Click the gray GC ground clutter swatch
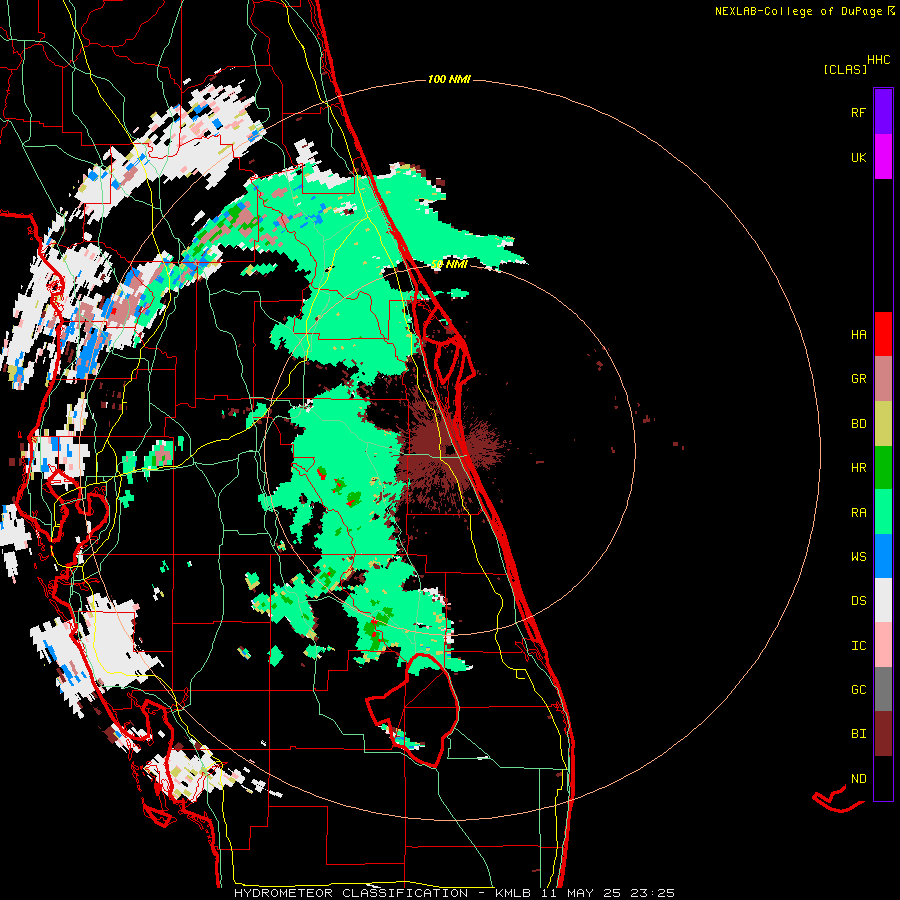This screenshot has width=900, height=900. click(883, 689)
